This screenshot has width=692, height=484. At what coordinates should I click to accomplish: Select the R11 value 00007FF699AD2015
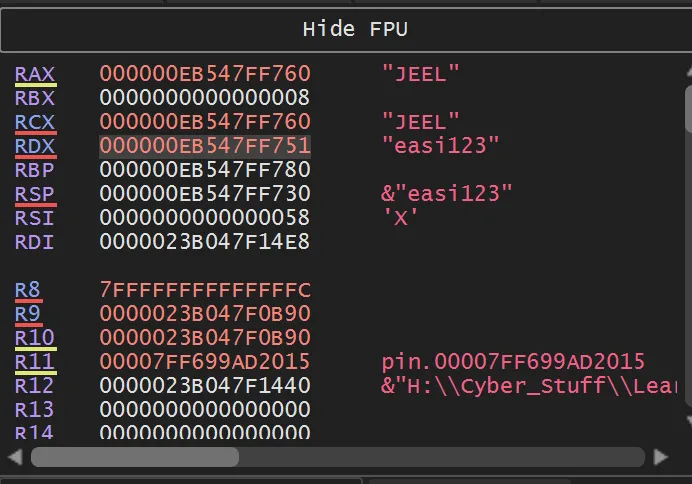coord(205,362)
